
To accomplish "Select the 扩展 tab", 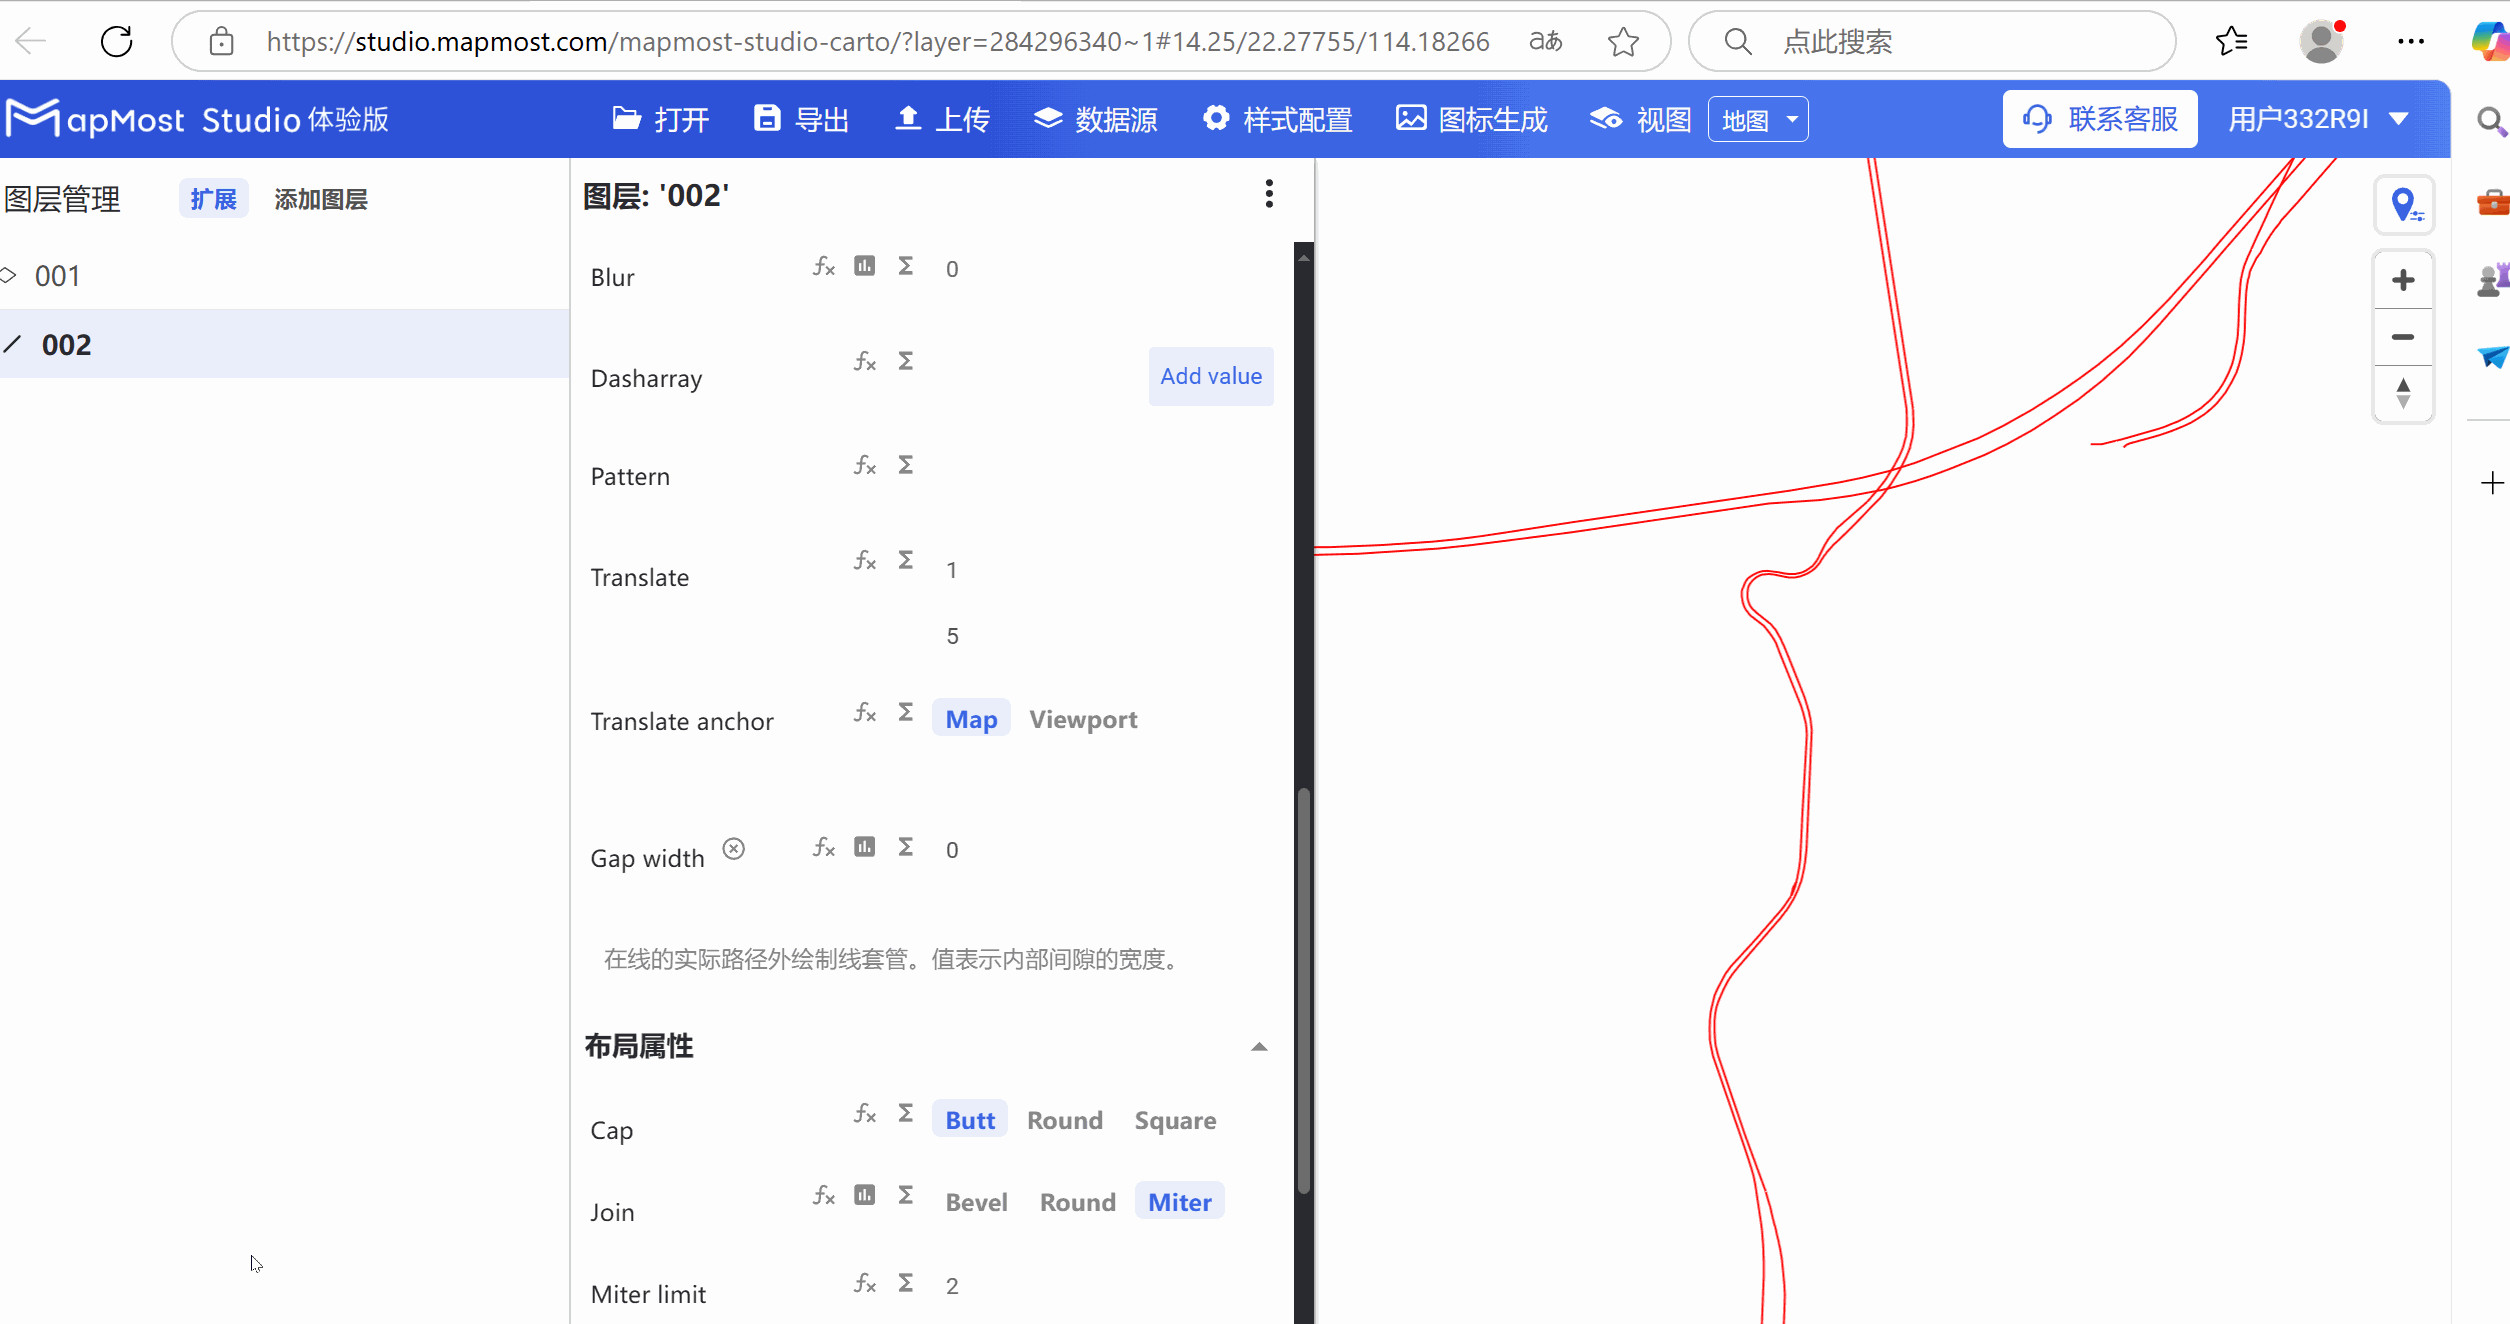I will point(212,199).
